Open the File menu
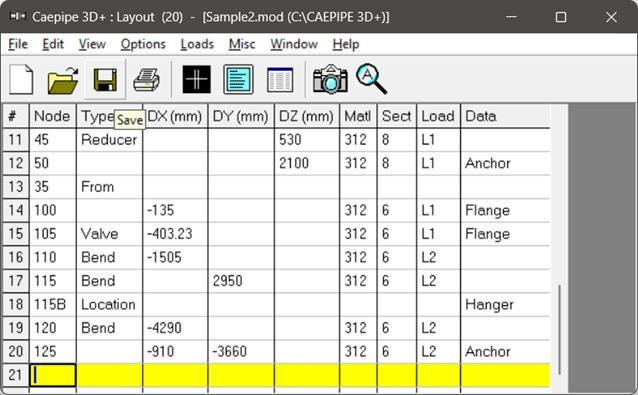The width and height of the screenshot is (638, 395). (18, 44)
